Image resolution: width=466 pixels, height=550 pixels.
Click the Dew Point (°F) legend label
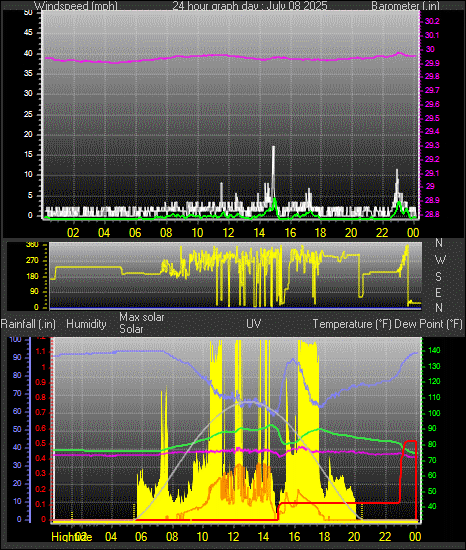click(428, 324)
